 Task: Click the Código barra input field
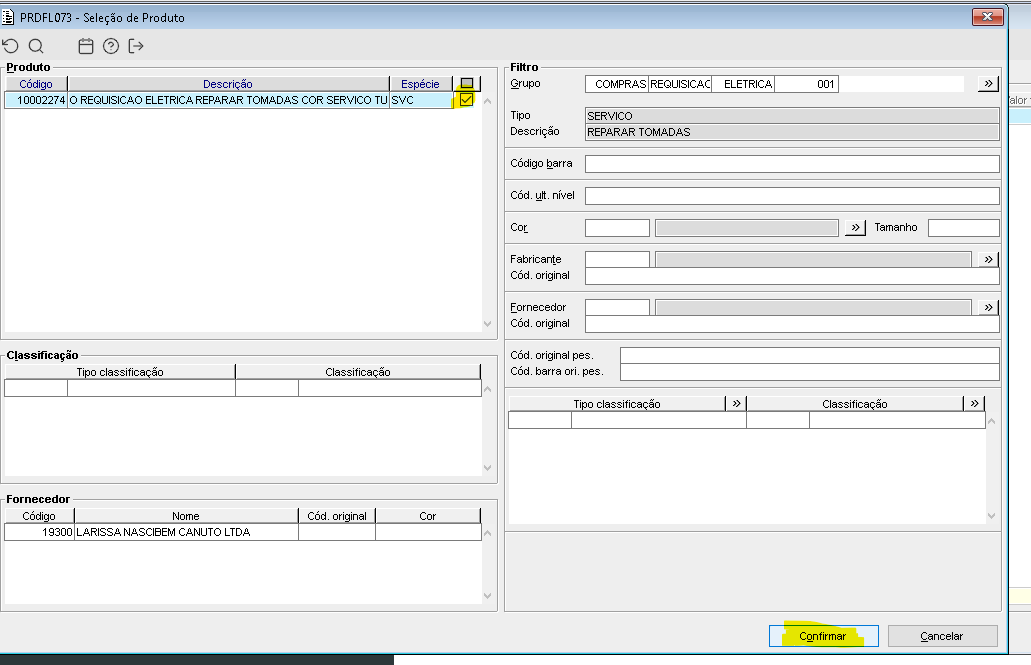pyautogui.click(x=791, y=164)
